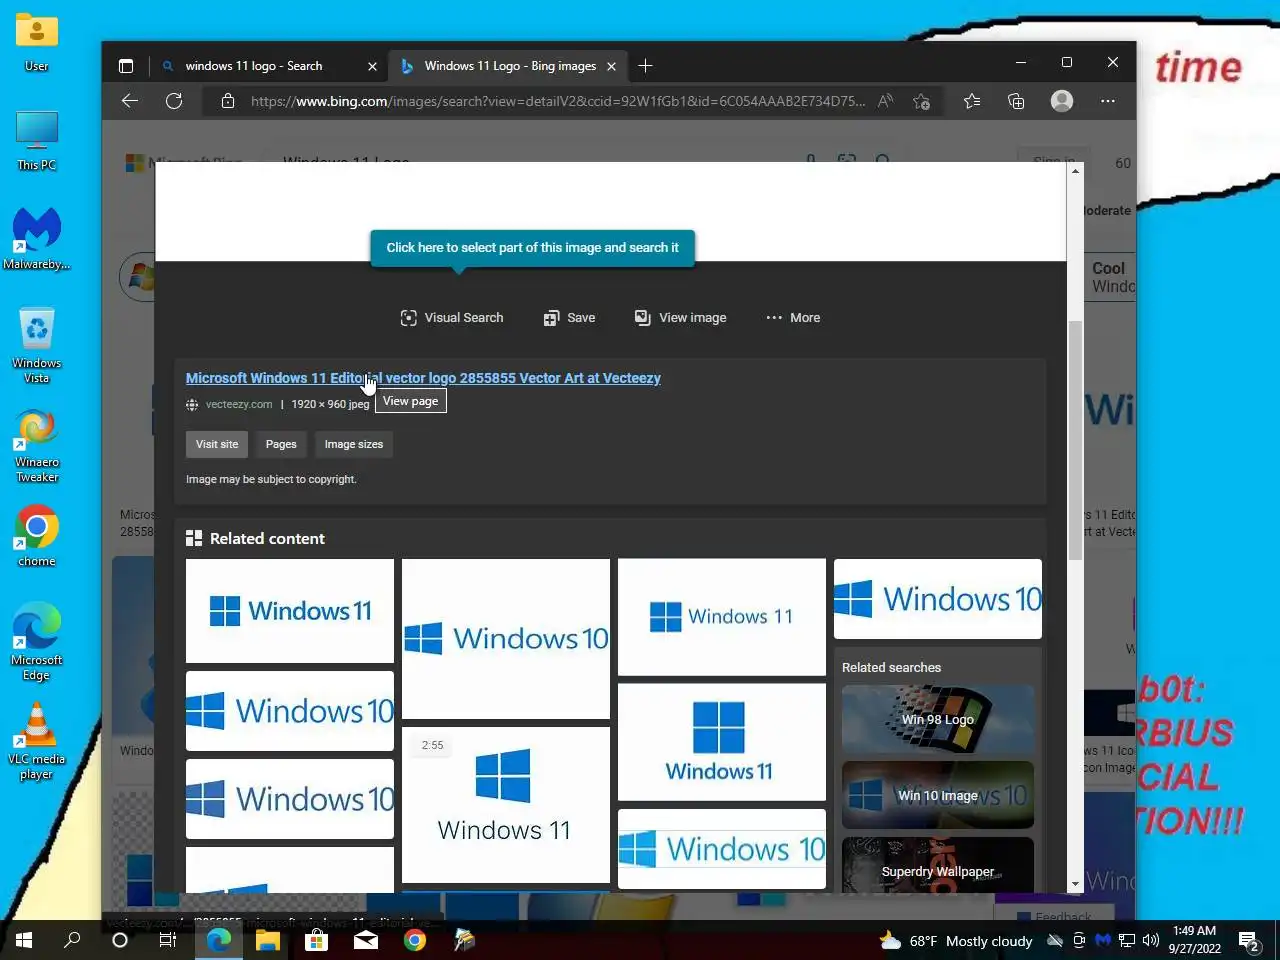Open the Edge tab actions menu icon
Viewport: 1280px width, 960px height.
coord(126,66)
